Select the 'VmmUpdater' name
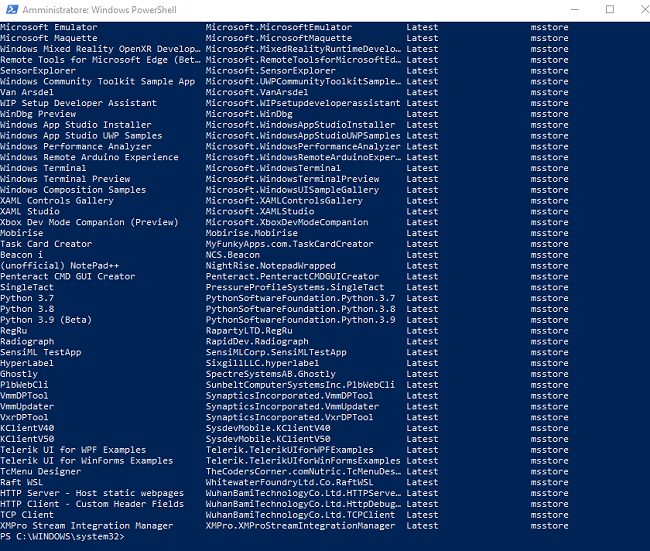 point(27,406)
